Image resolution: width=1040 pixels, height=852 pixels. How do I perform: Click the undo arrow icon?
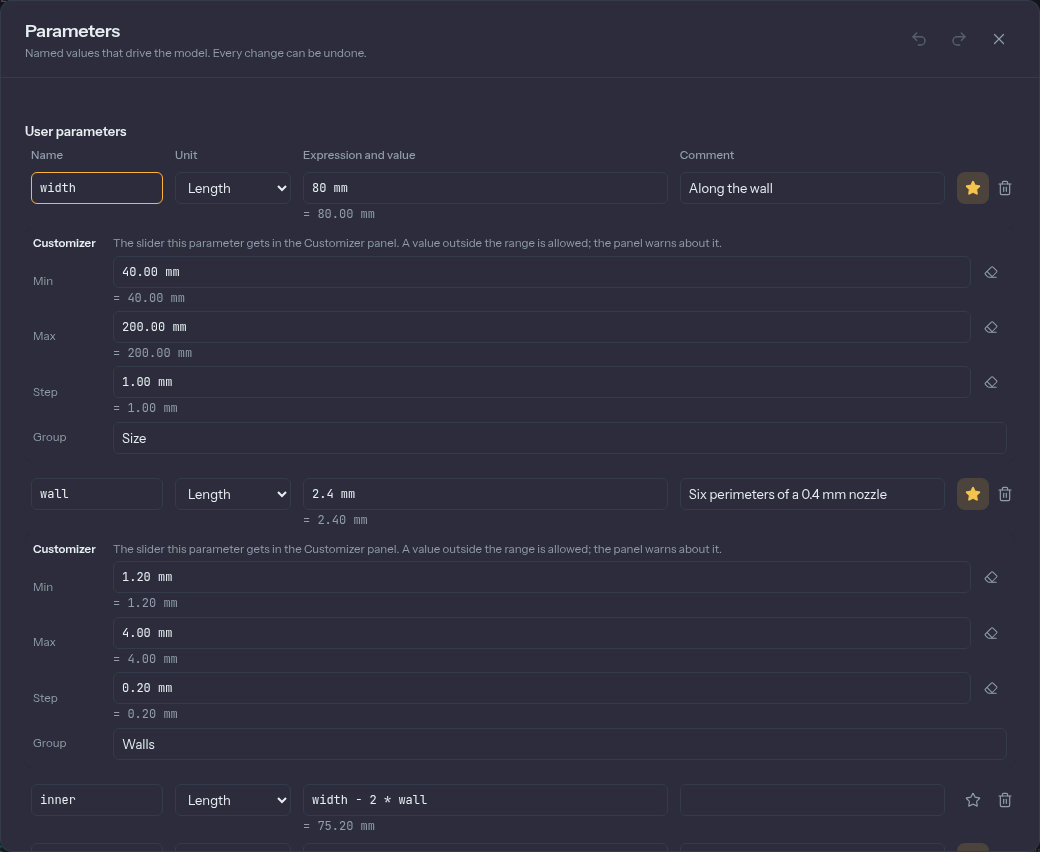[x=919, y=39]
